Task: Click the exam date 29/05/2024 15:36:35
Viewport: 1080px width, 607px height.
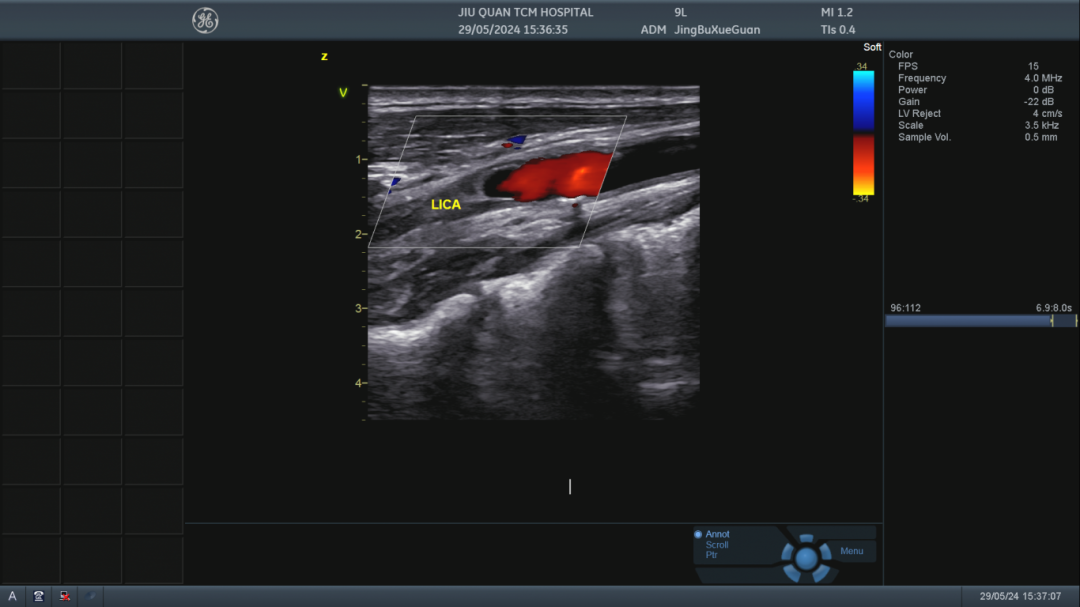Action: [x=513, y=30]
